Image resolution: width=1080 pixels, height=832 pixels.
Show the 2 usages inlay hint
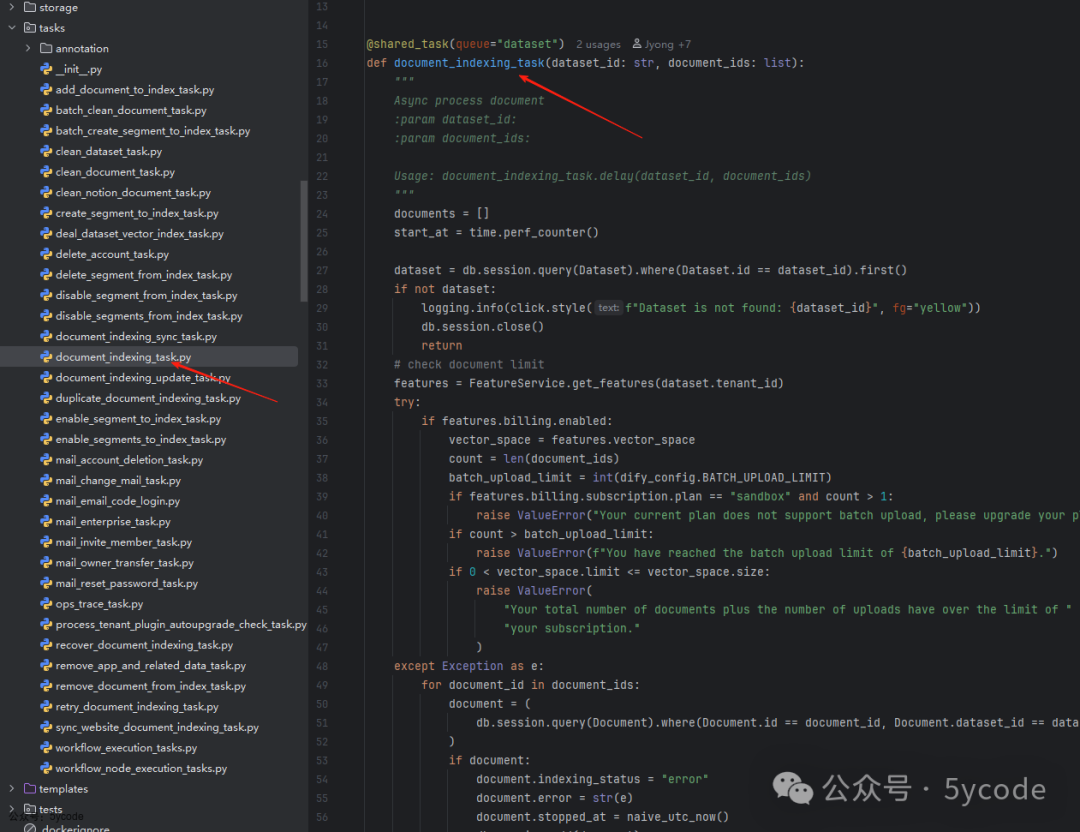pos(598,44)
